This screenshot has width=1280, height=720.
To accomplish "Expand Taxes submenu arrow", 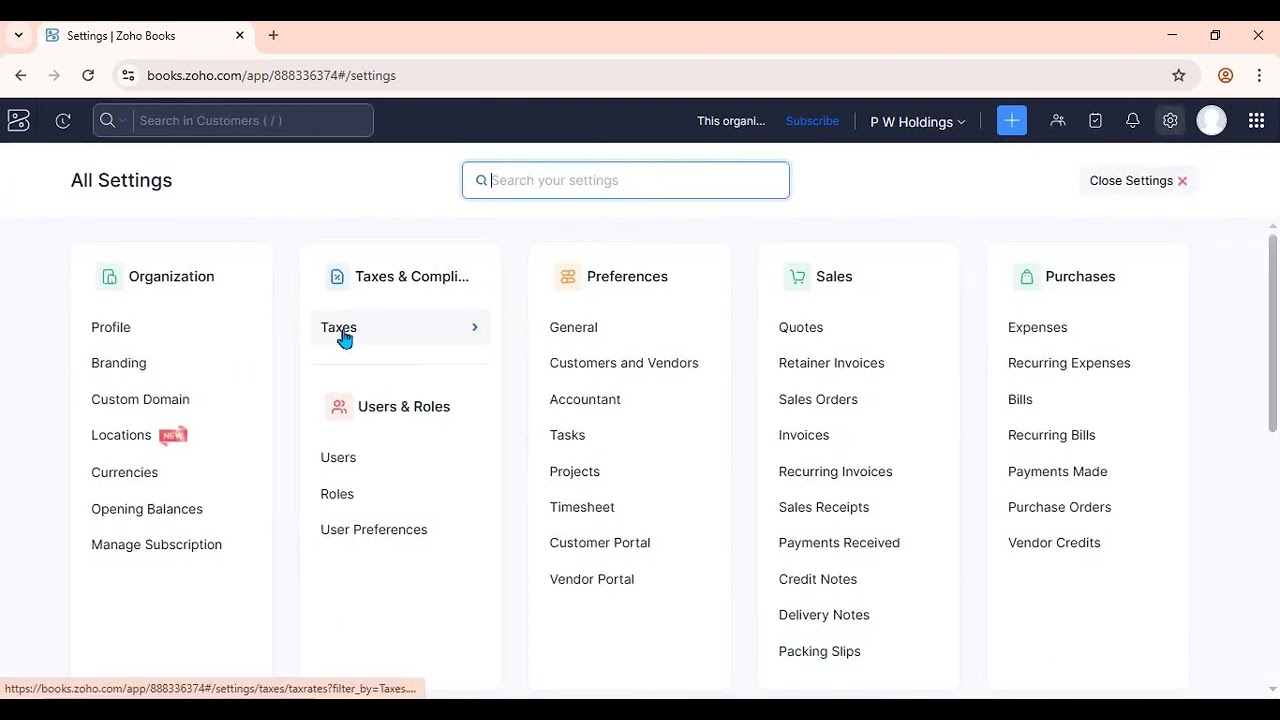I will (x=475, y=327).
